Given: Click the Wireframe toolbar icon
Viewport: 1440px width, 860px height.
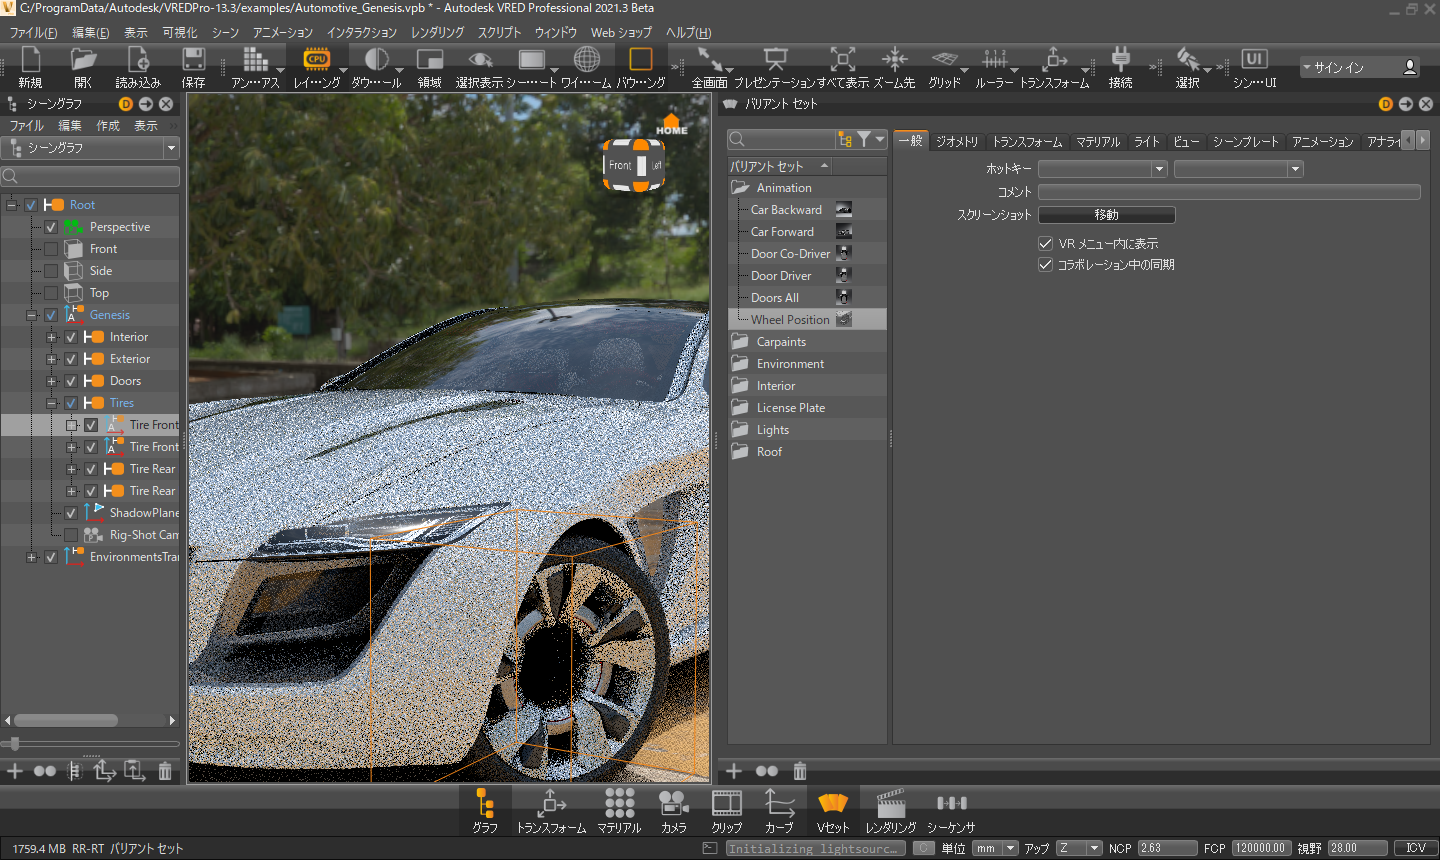Looking at the screenshot, I should pyautogui.click(x=586, y=61).
